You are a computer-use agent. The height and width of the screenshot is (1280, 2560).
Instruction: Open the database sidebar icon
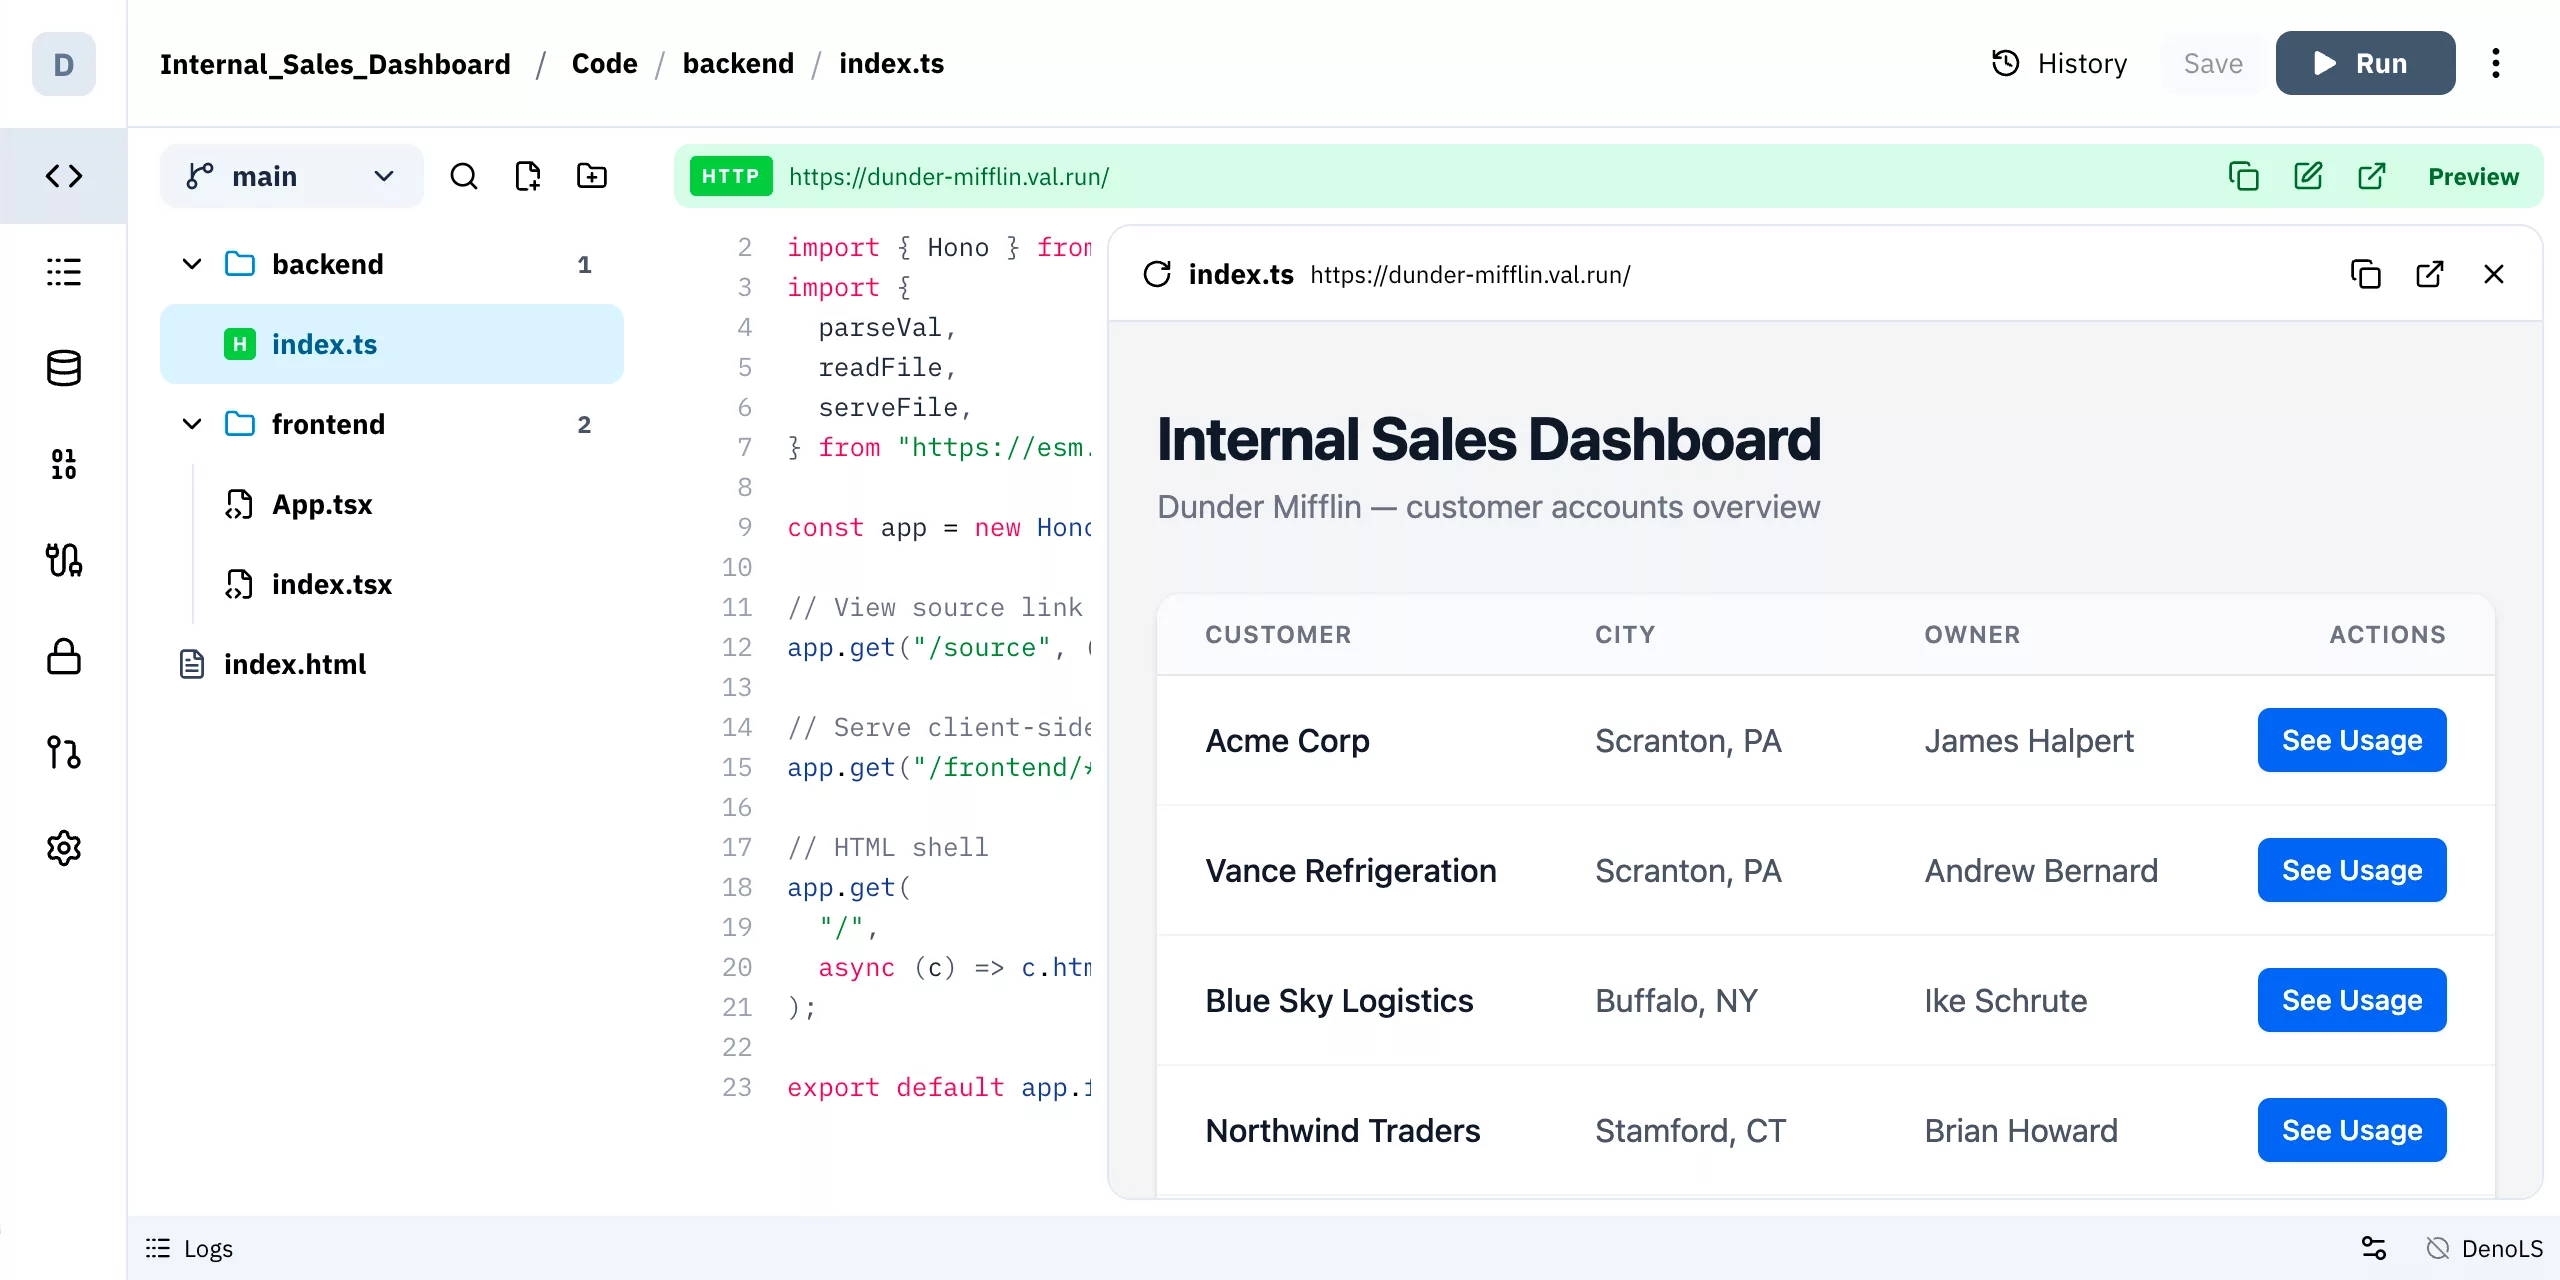click(63, 368)
